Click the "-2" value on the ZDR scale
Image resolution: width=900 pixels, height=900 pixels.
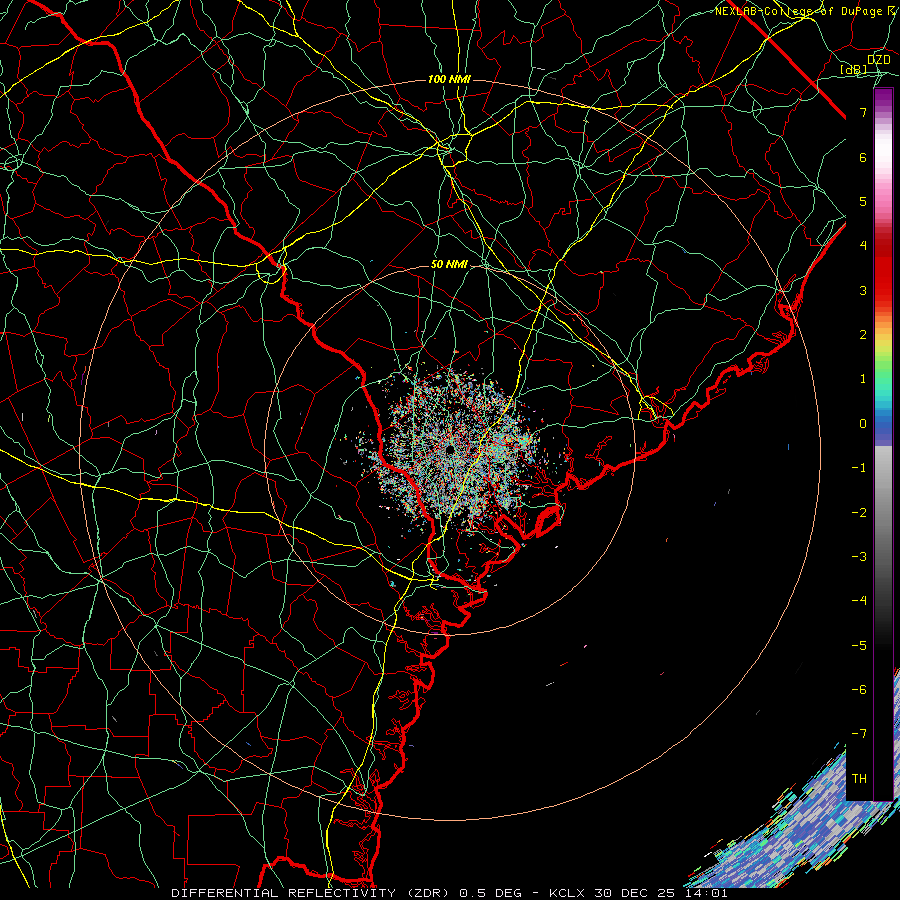pos(859,513)
